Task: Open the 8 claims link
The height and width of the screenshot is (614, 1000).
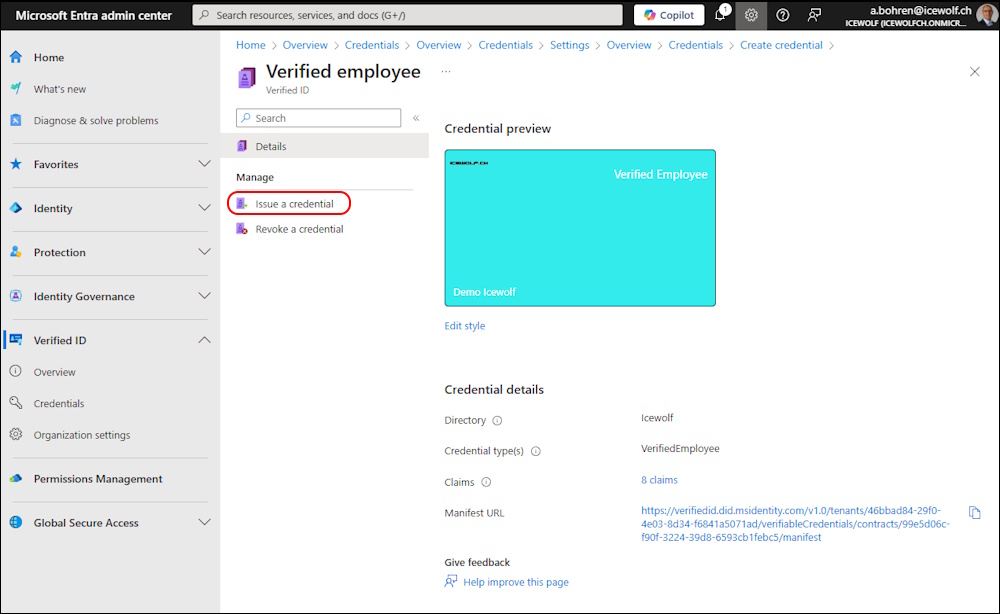Action: point(659,480)
